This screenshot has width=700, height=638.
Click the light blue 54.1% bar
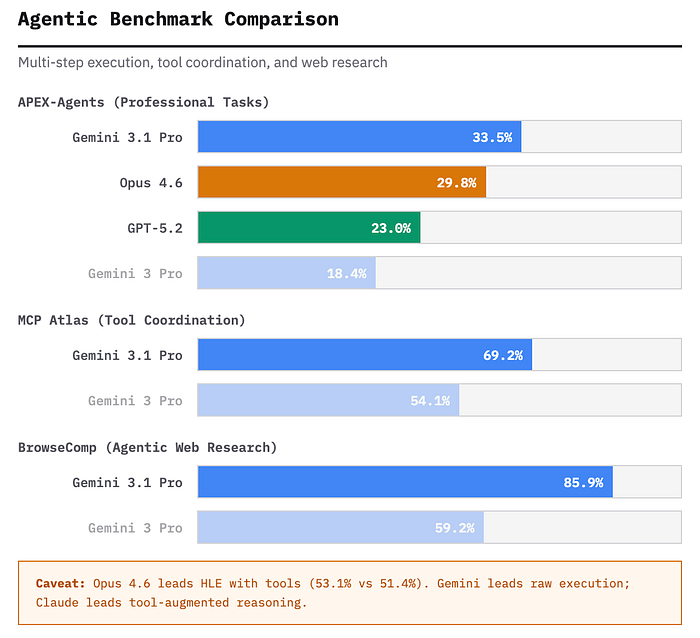(x=327, y=400)
